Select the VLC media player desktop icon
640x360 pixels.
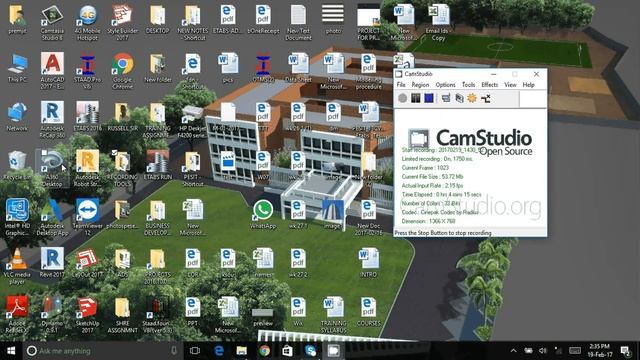[x=17, y=266]
